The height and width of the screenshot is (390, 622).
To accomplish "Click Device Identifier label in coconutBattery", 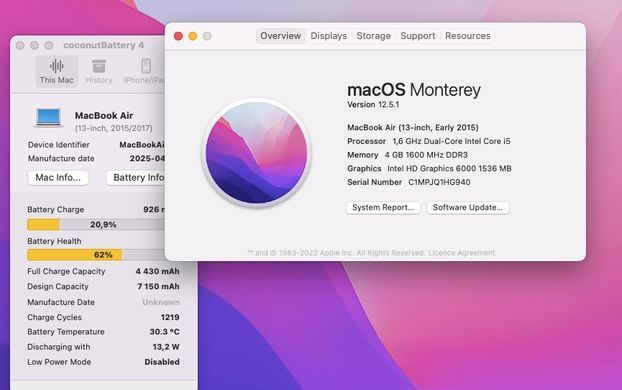I will [58, 145].
